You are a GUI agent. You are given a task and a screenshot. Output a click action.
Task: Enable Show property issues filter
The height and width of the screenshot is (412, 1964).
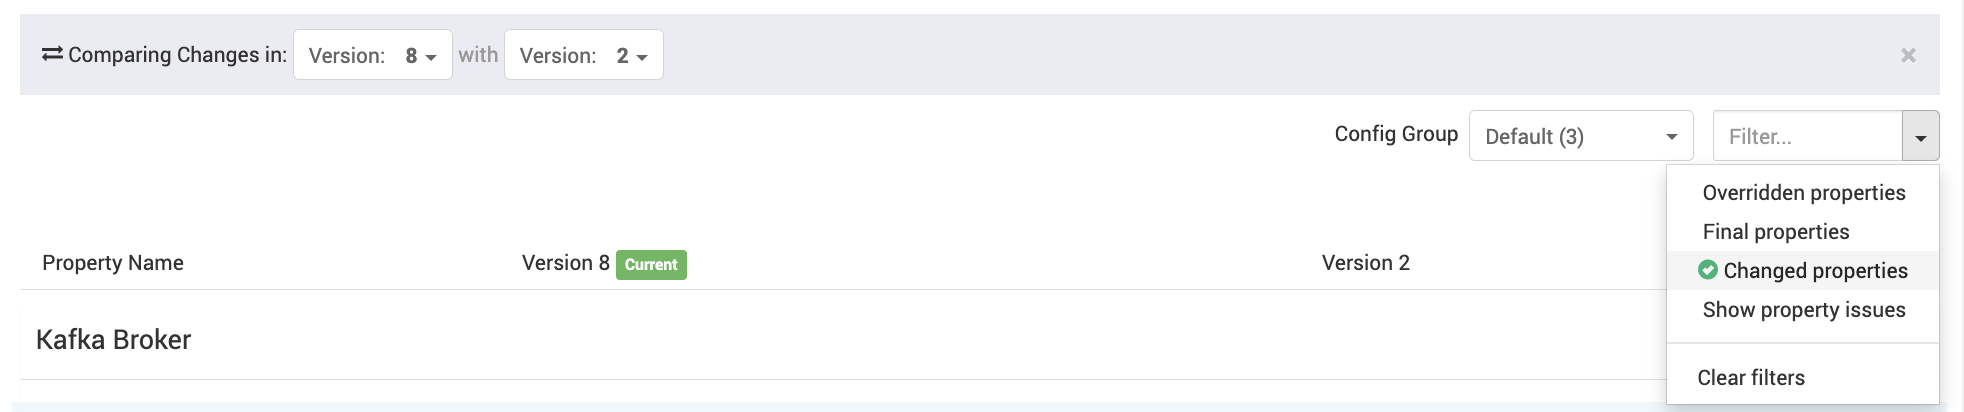(1804, 310)
